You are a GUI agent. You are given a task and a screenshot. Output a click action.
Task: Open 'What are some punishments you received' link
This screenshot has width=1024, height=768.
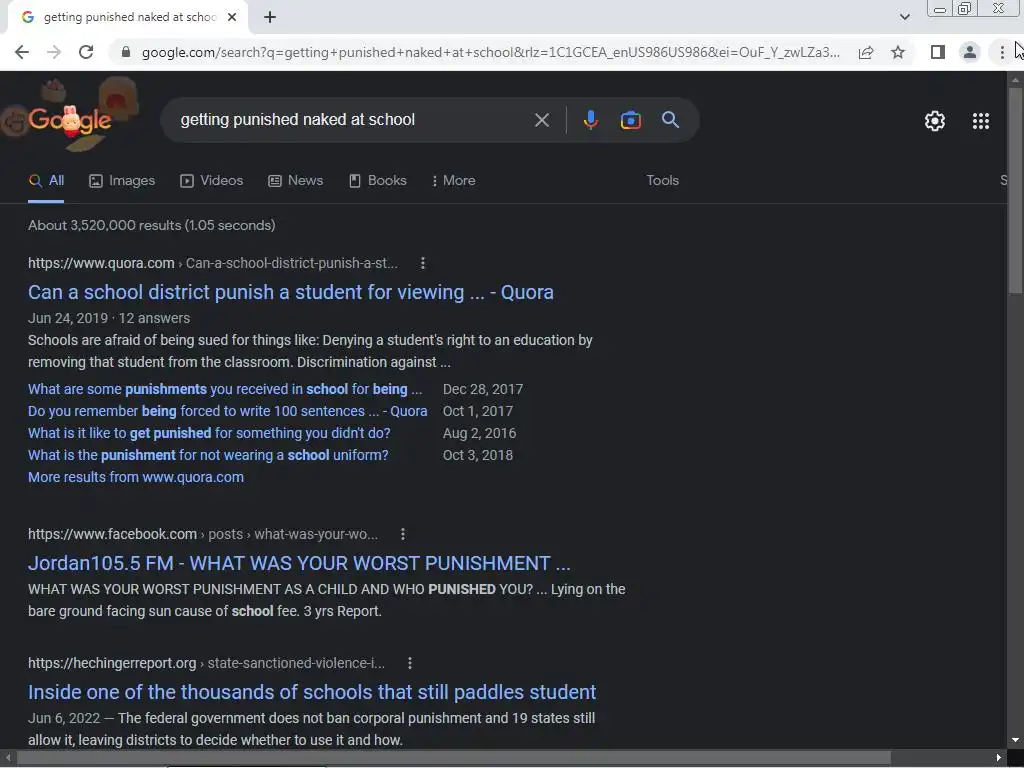(225, 389)
